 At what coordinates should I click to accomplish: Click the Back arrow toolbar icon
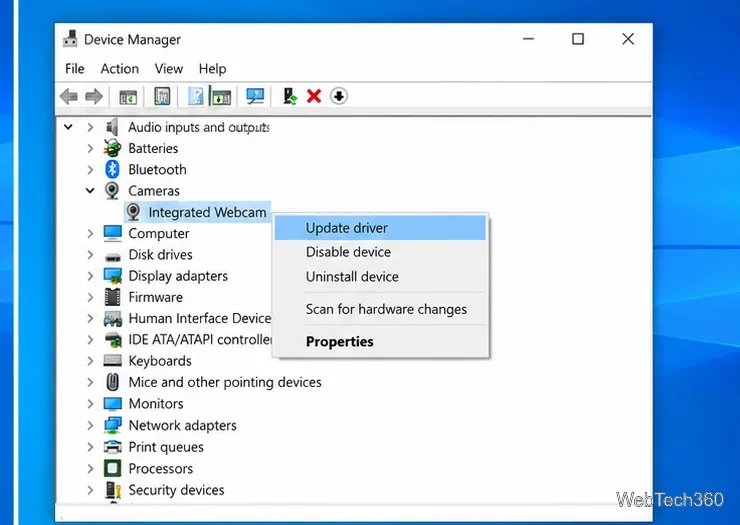pos(69,96)
